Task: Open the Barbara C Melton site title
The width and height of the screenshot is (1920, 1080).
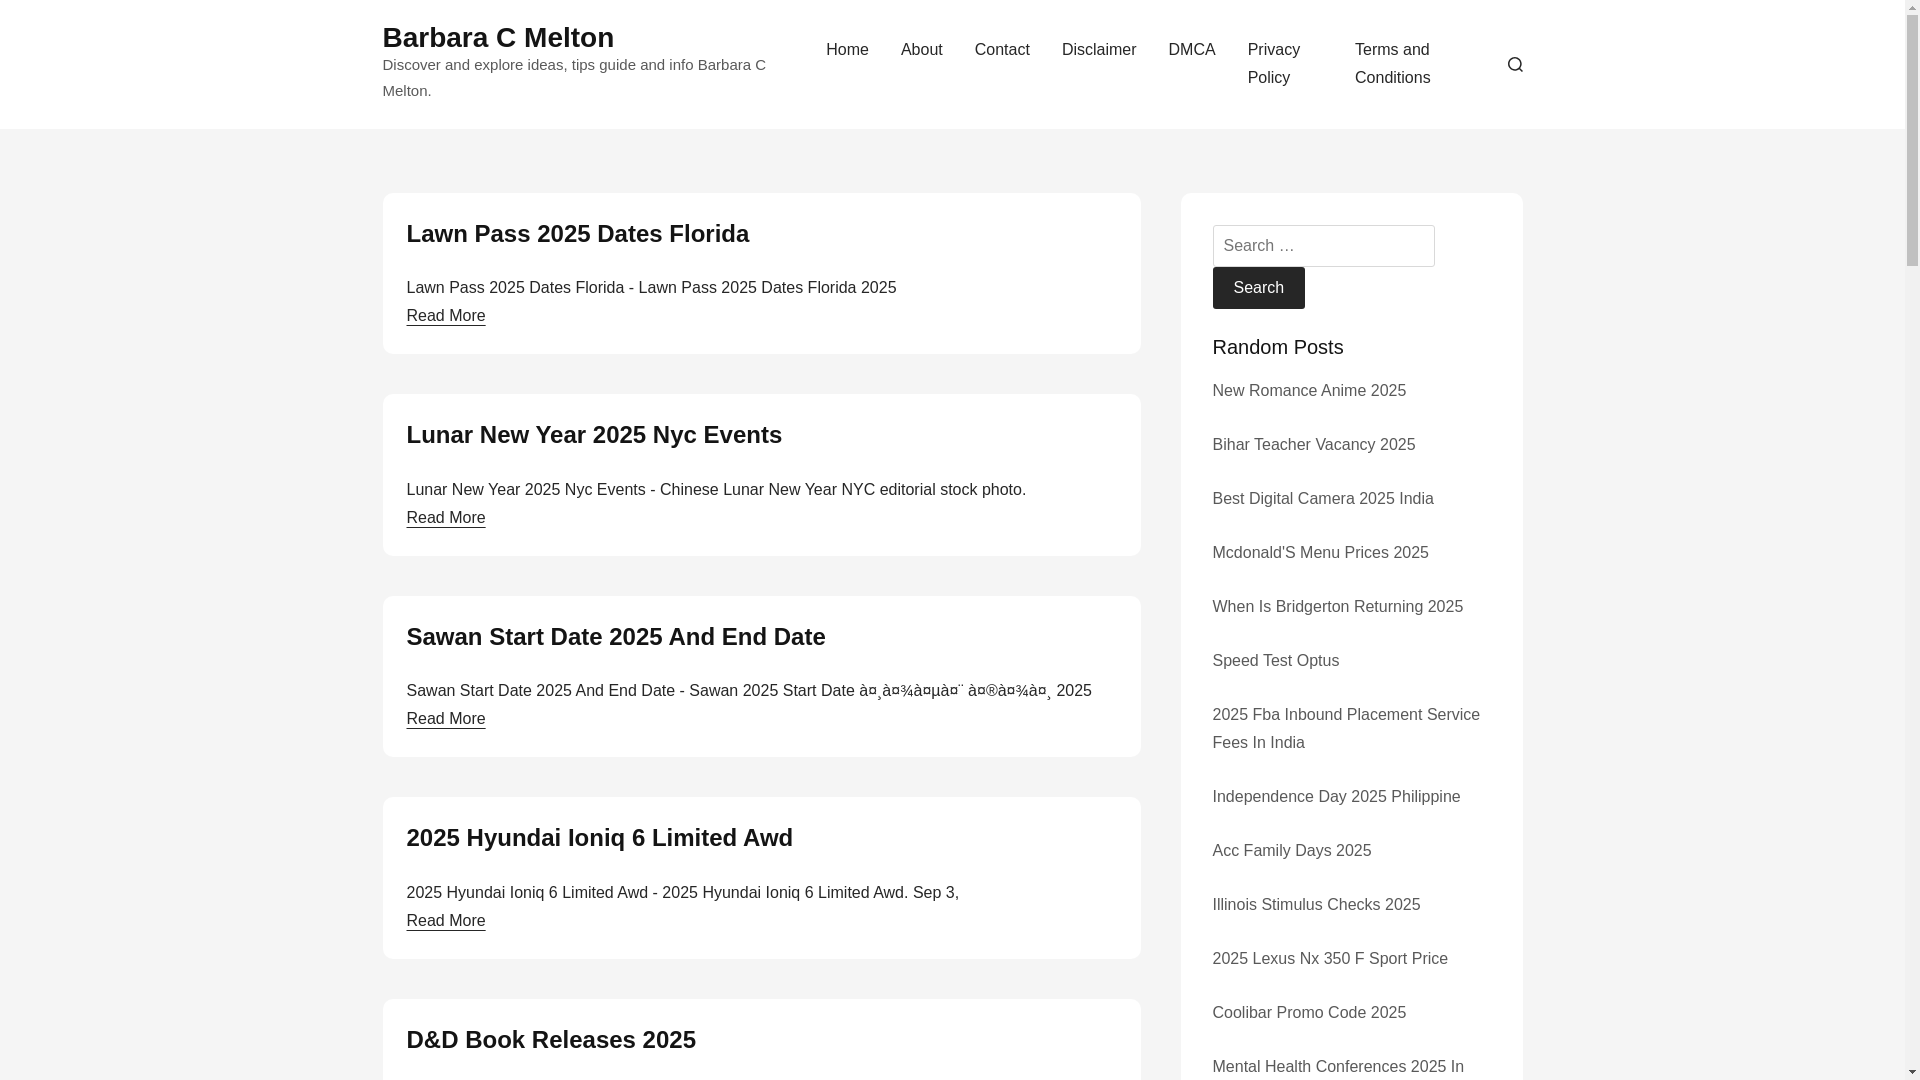Action: [x=498, y=37]
